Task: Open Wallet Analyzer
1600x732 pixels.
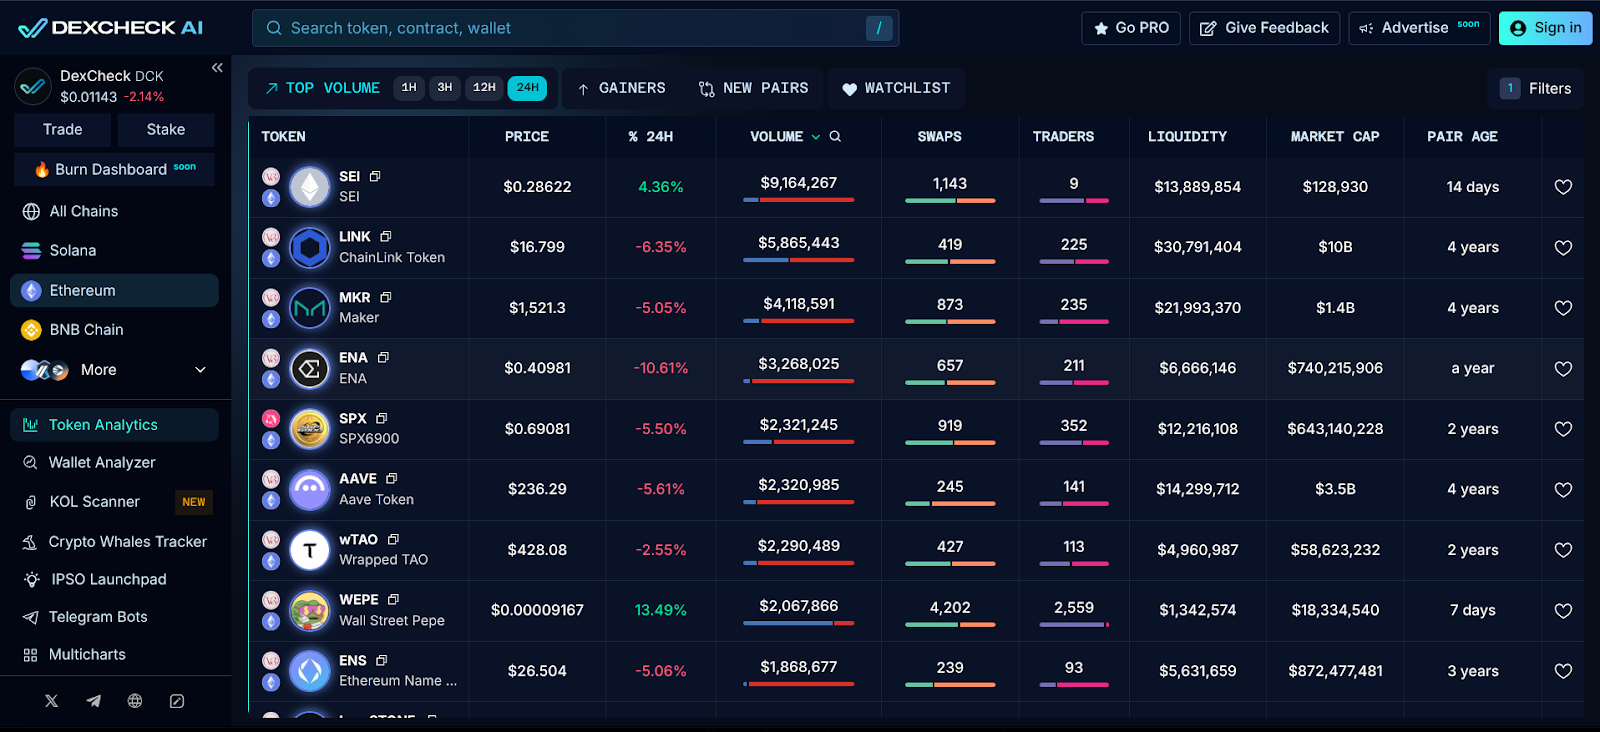Action: coord(114,463)
